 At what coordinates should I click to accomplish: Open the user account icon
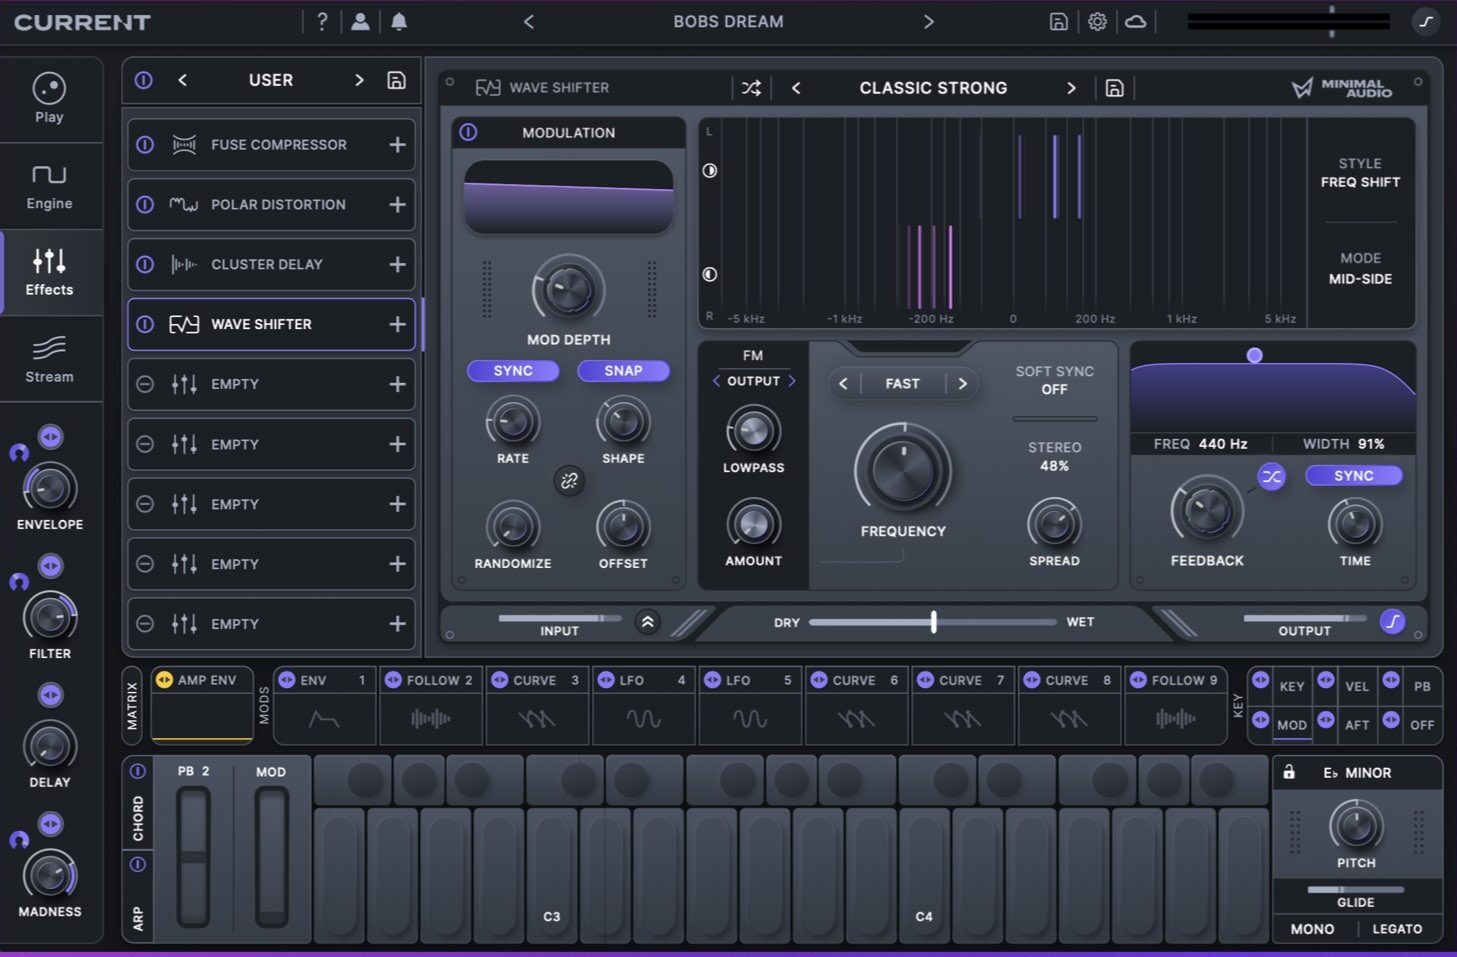pos(360,22)
